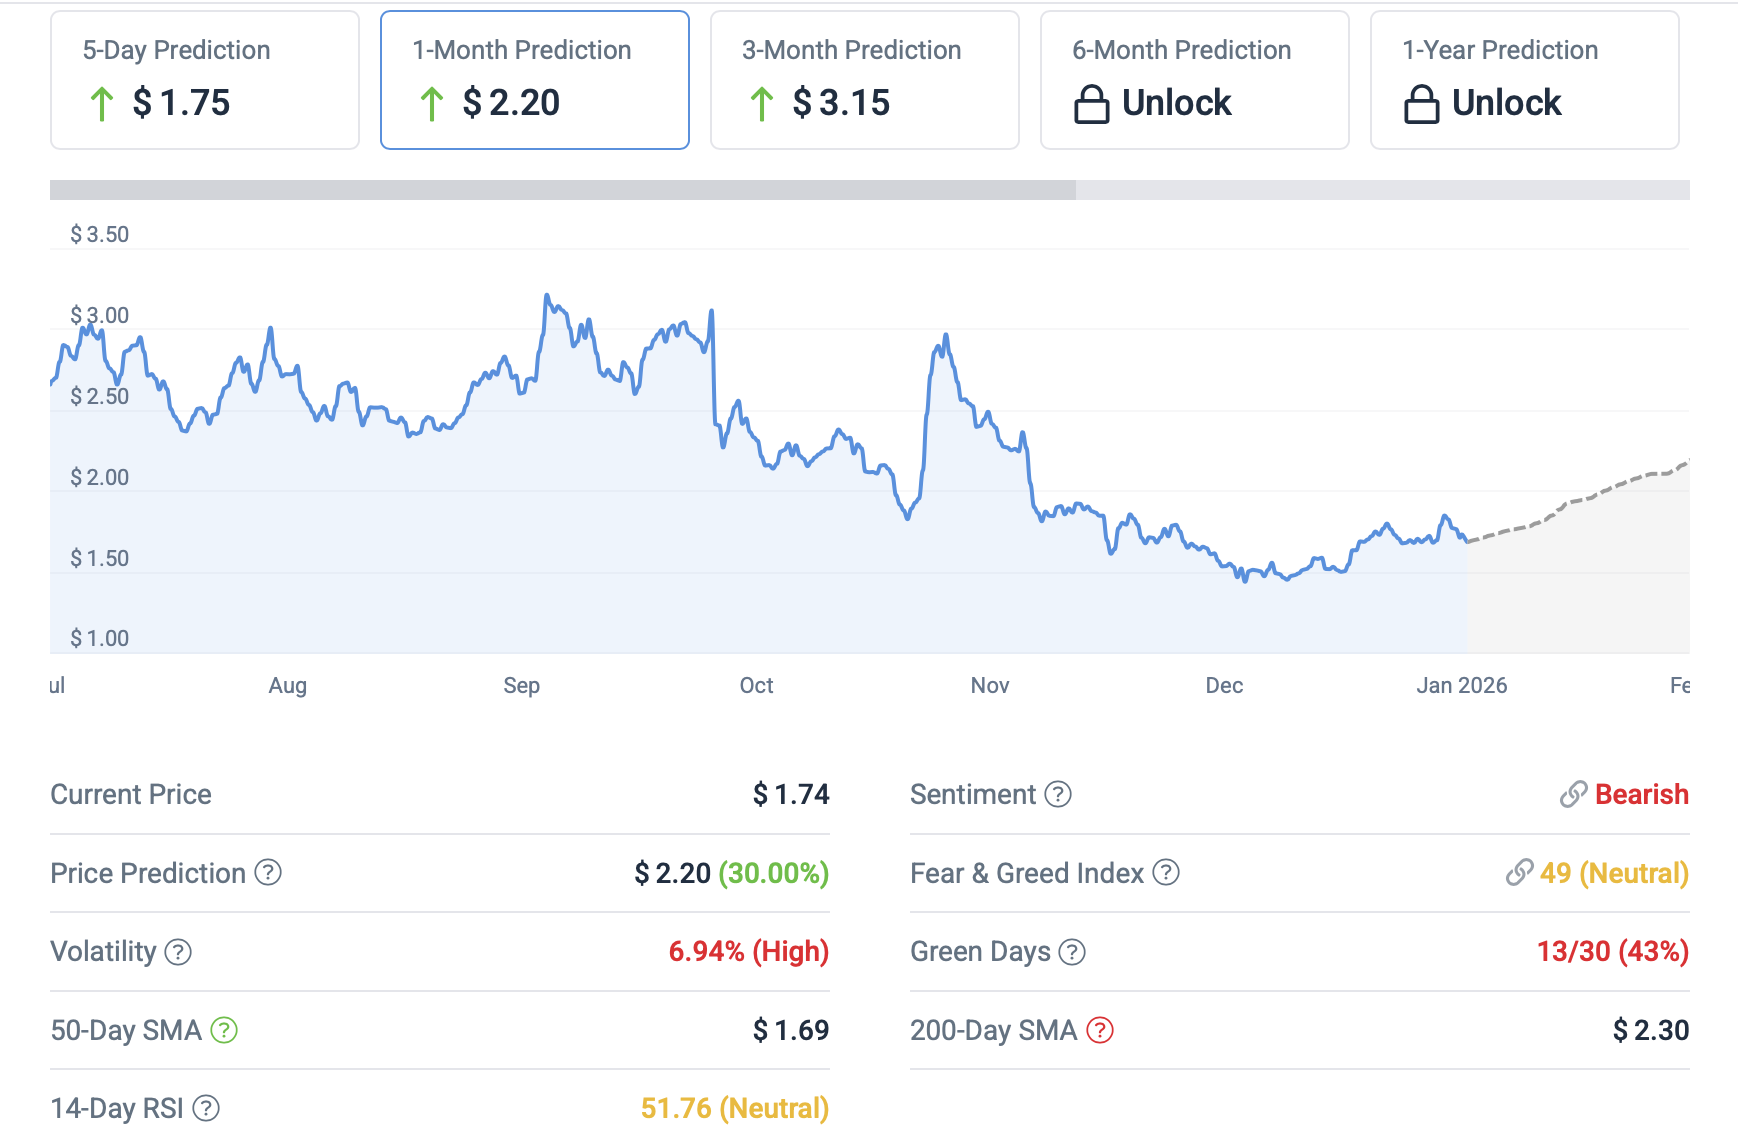Image resolution: width=1738 pixels, height=1140 pixels.
Task: Click the Nov label on the chart axis
Action: click(989, 685)
